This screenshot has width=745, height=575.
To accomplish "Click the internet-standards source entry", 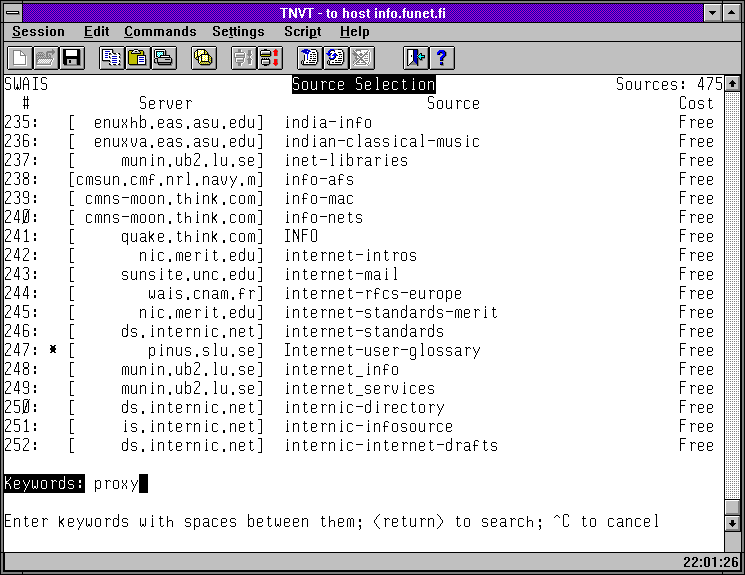I will 364,332.
